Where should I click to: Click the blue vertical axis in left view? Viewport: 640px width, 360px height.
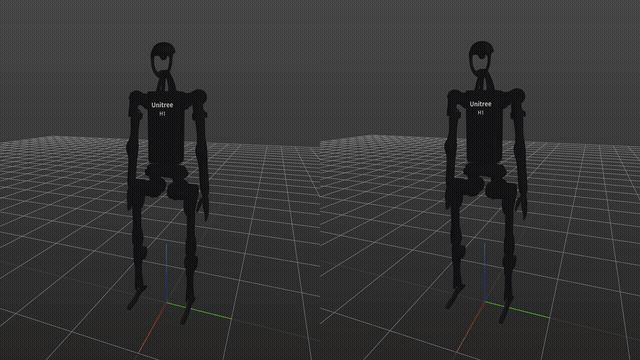(167, 273)
